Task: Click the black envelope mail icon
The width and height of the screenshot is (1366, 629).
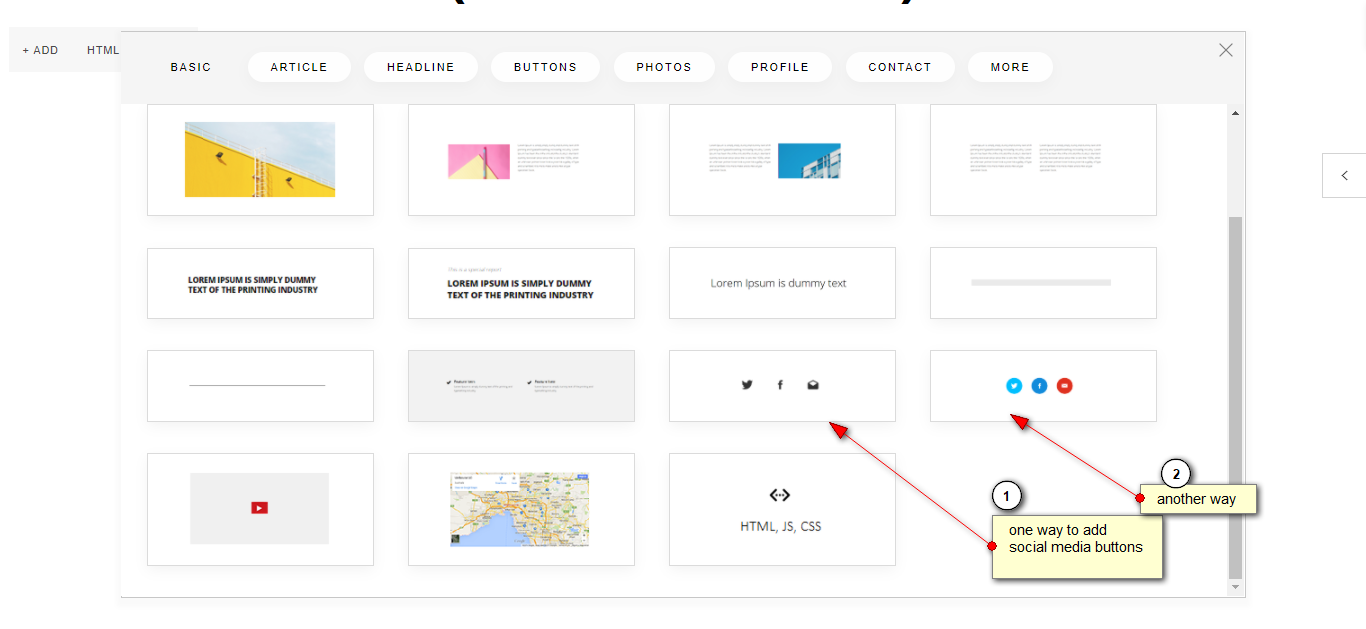Action: coord(813,385)
